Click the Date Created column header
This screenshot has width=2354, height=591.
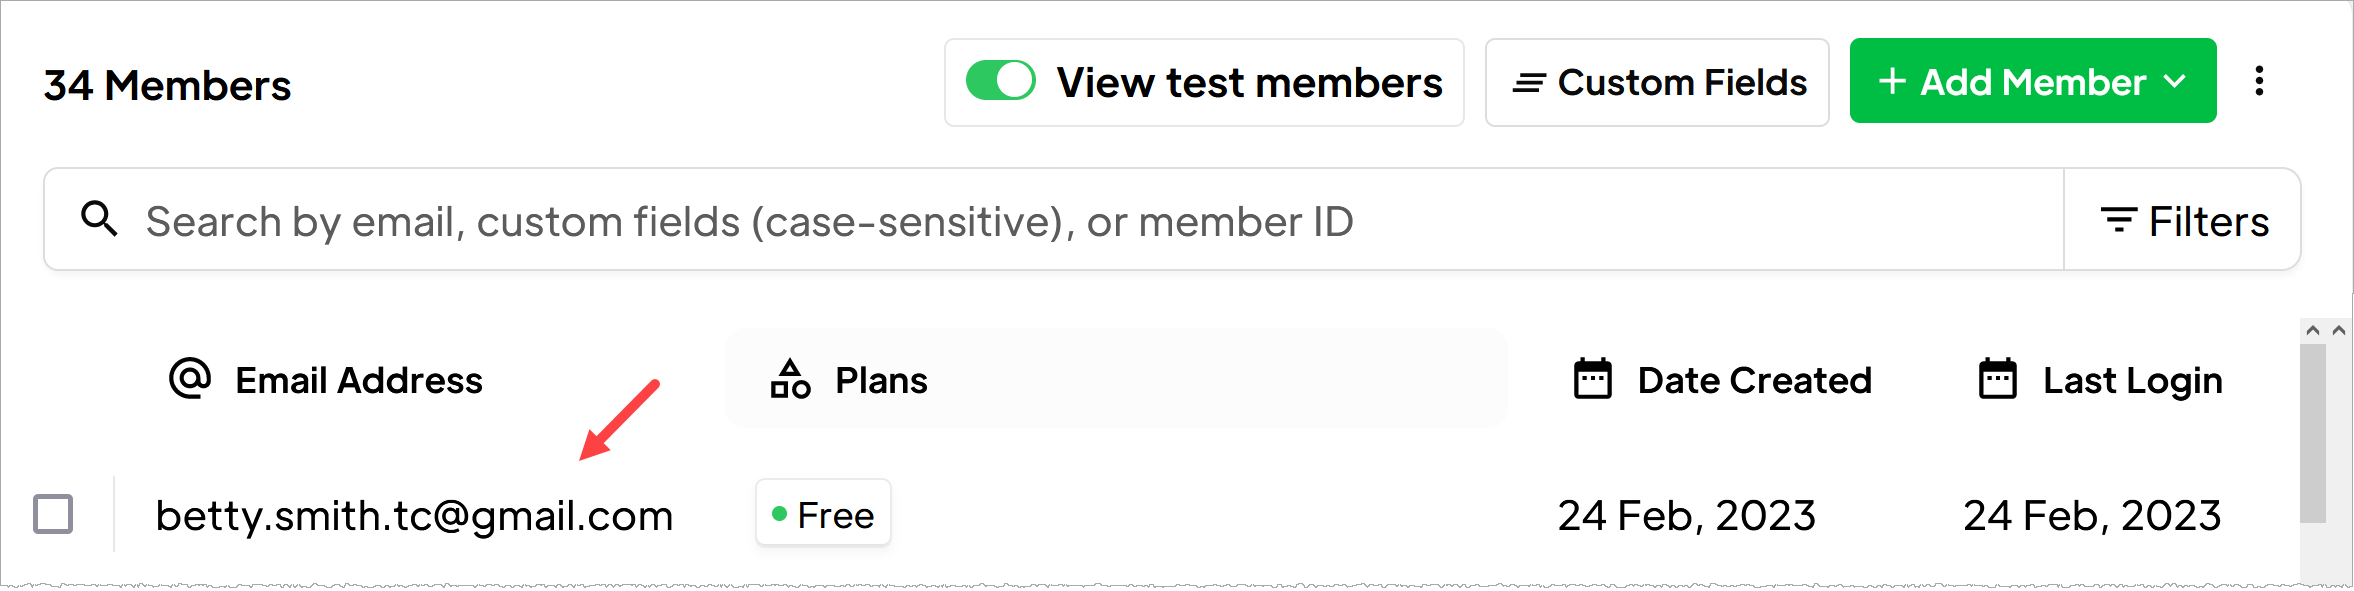coord(1754,381)
